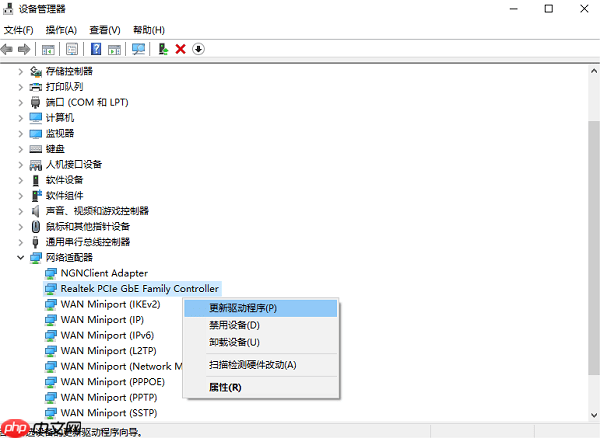Expand the 键盘 category

pyautogui.click(x=22, y=149)
